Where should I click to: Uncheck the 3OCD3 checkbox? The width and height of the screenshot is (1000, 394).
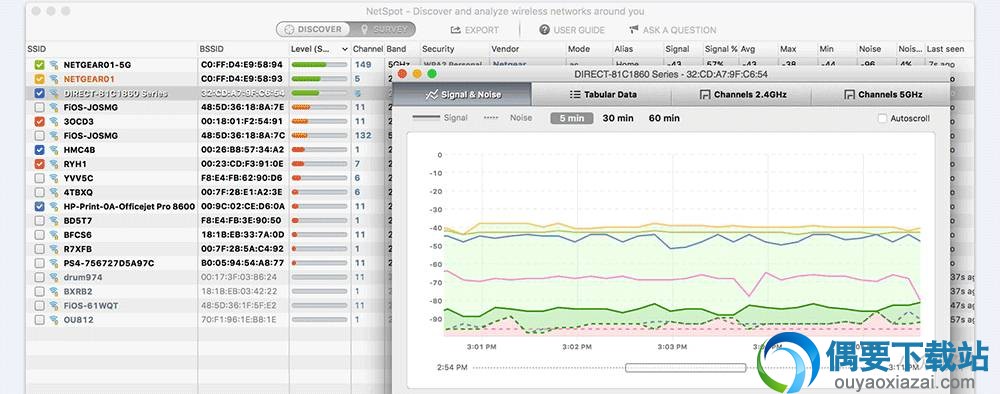tap(40, 121)
